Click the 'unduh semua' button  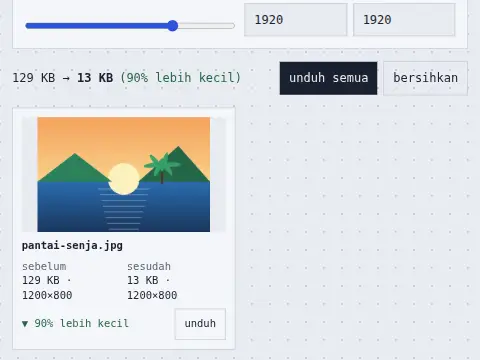point(328,78)
